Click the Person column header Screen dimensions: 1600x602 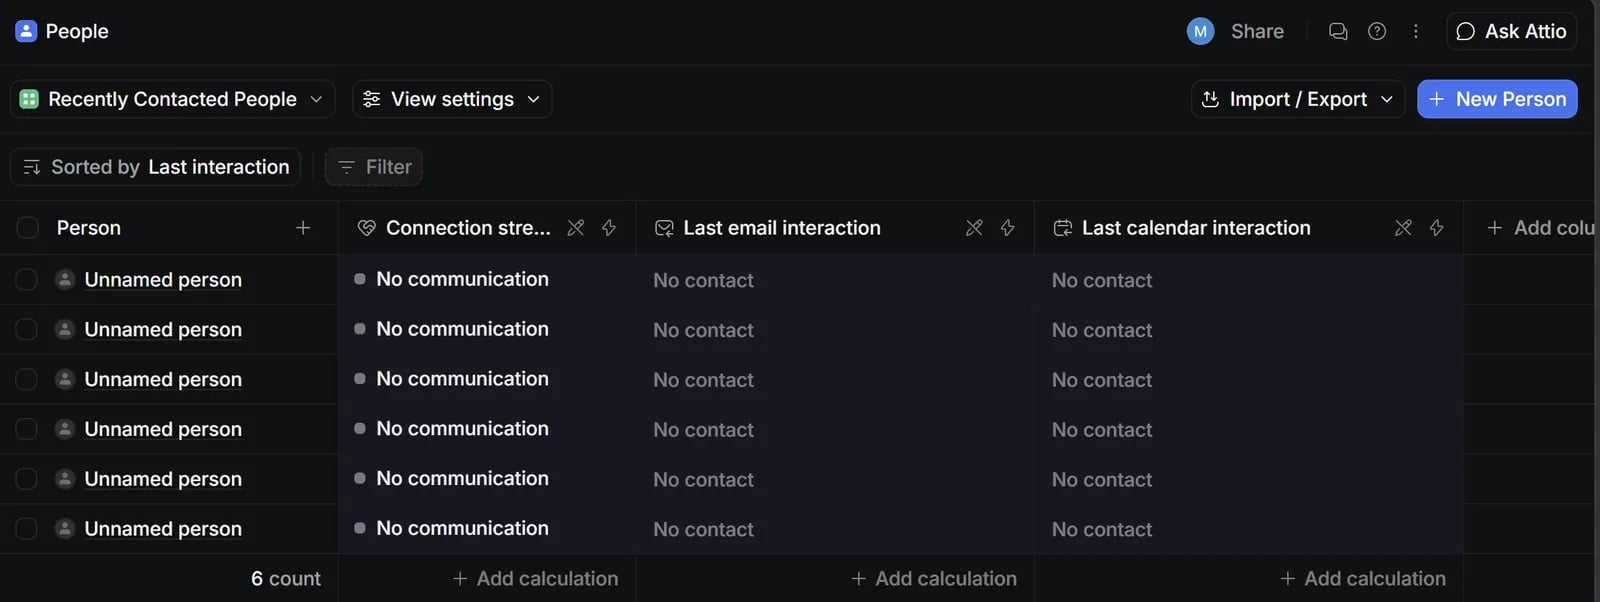[168, 228]
